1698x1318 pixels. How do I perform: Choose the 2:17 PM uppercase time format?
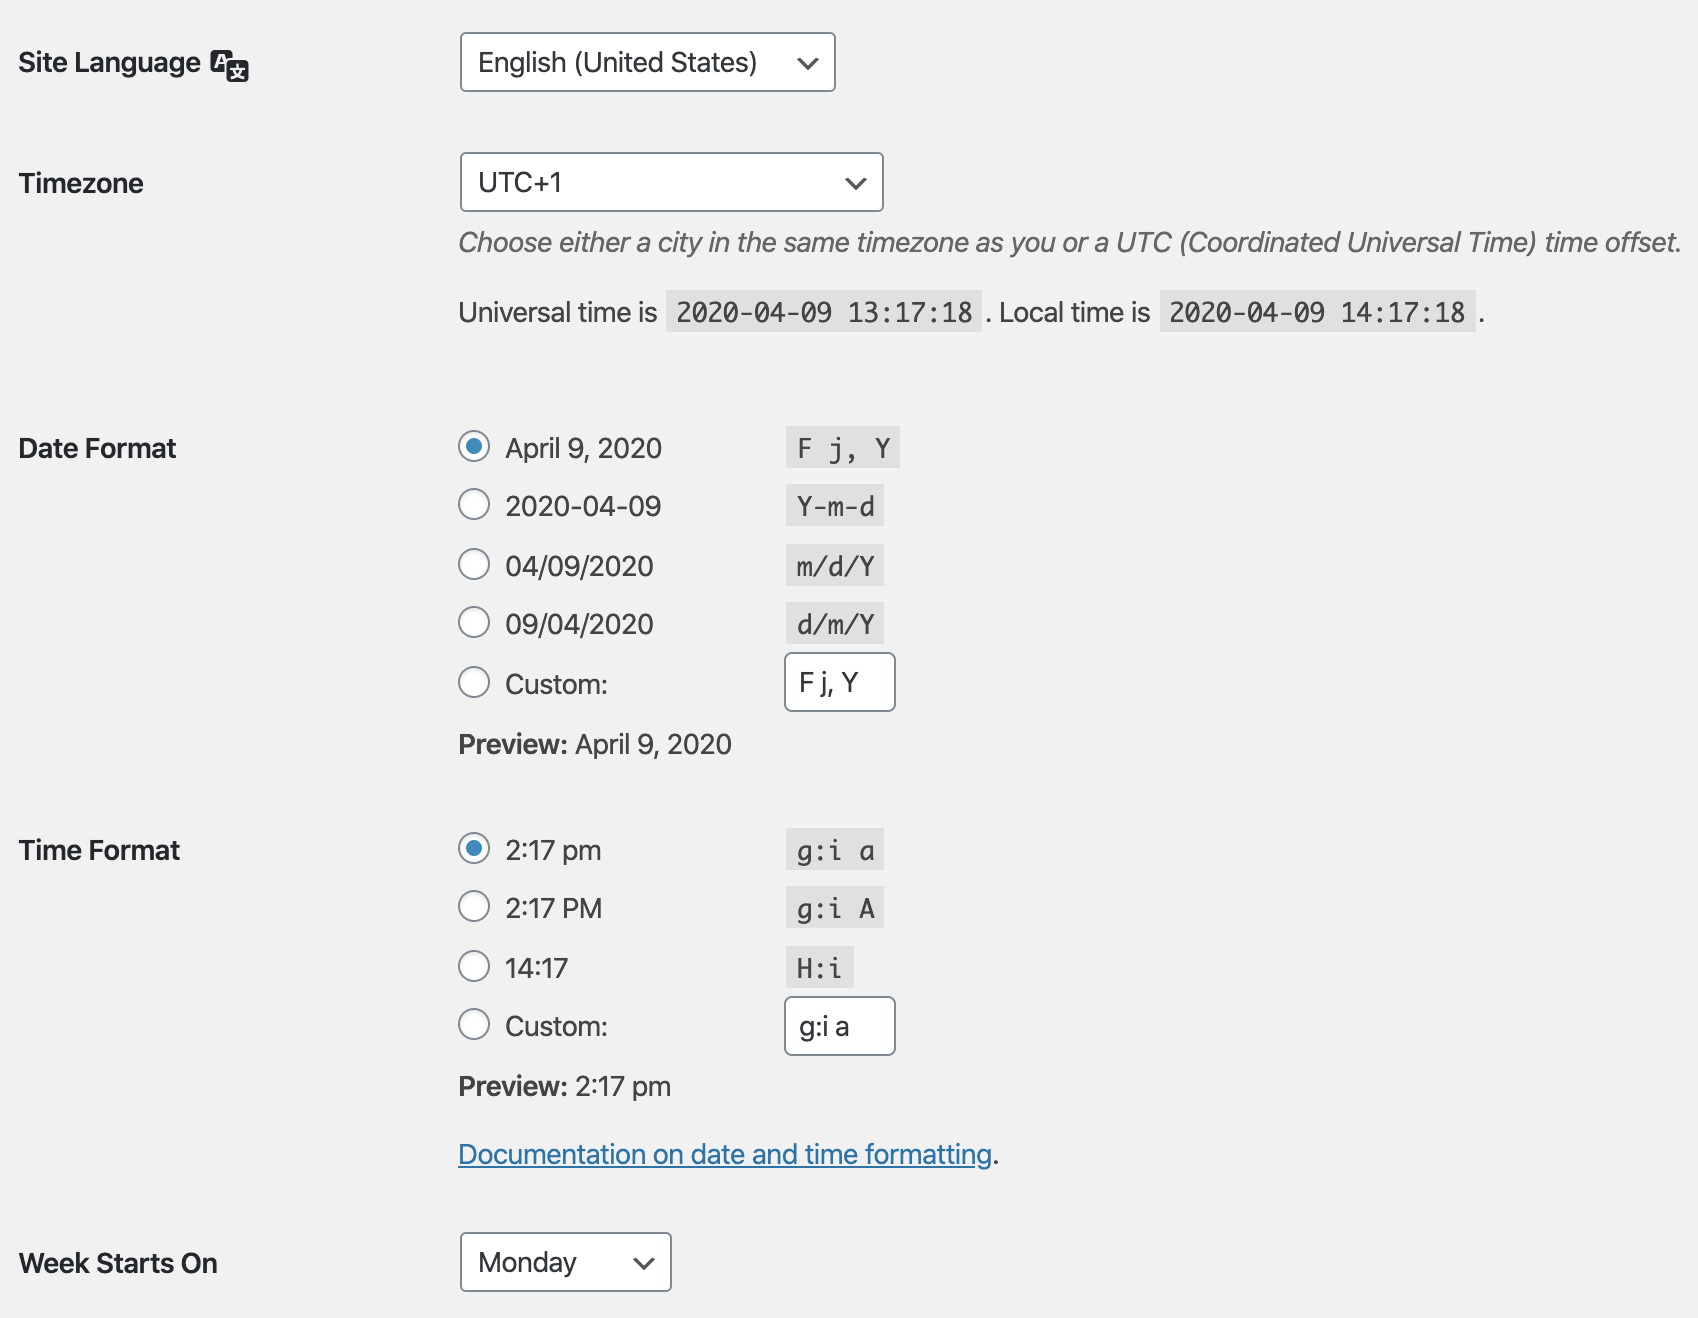[474, 906]
